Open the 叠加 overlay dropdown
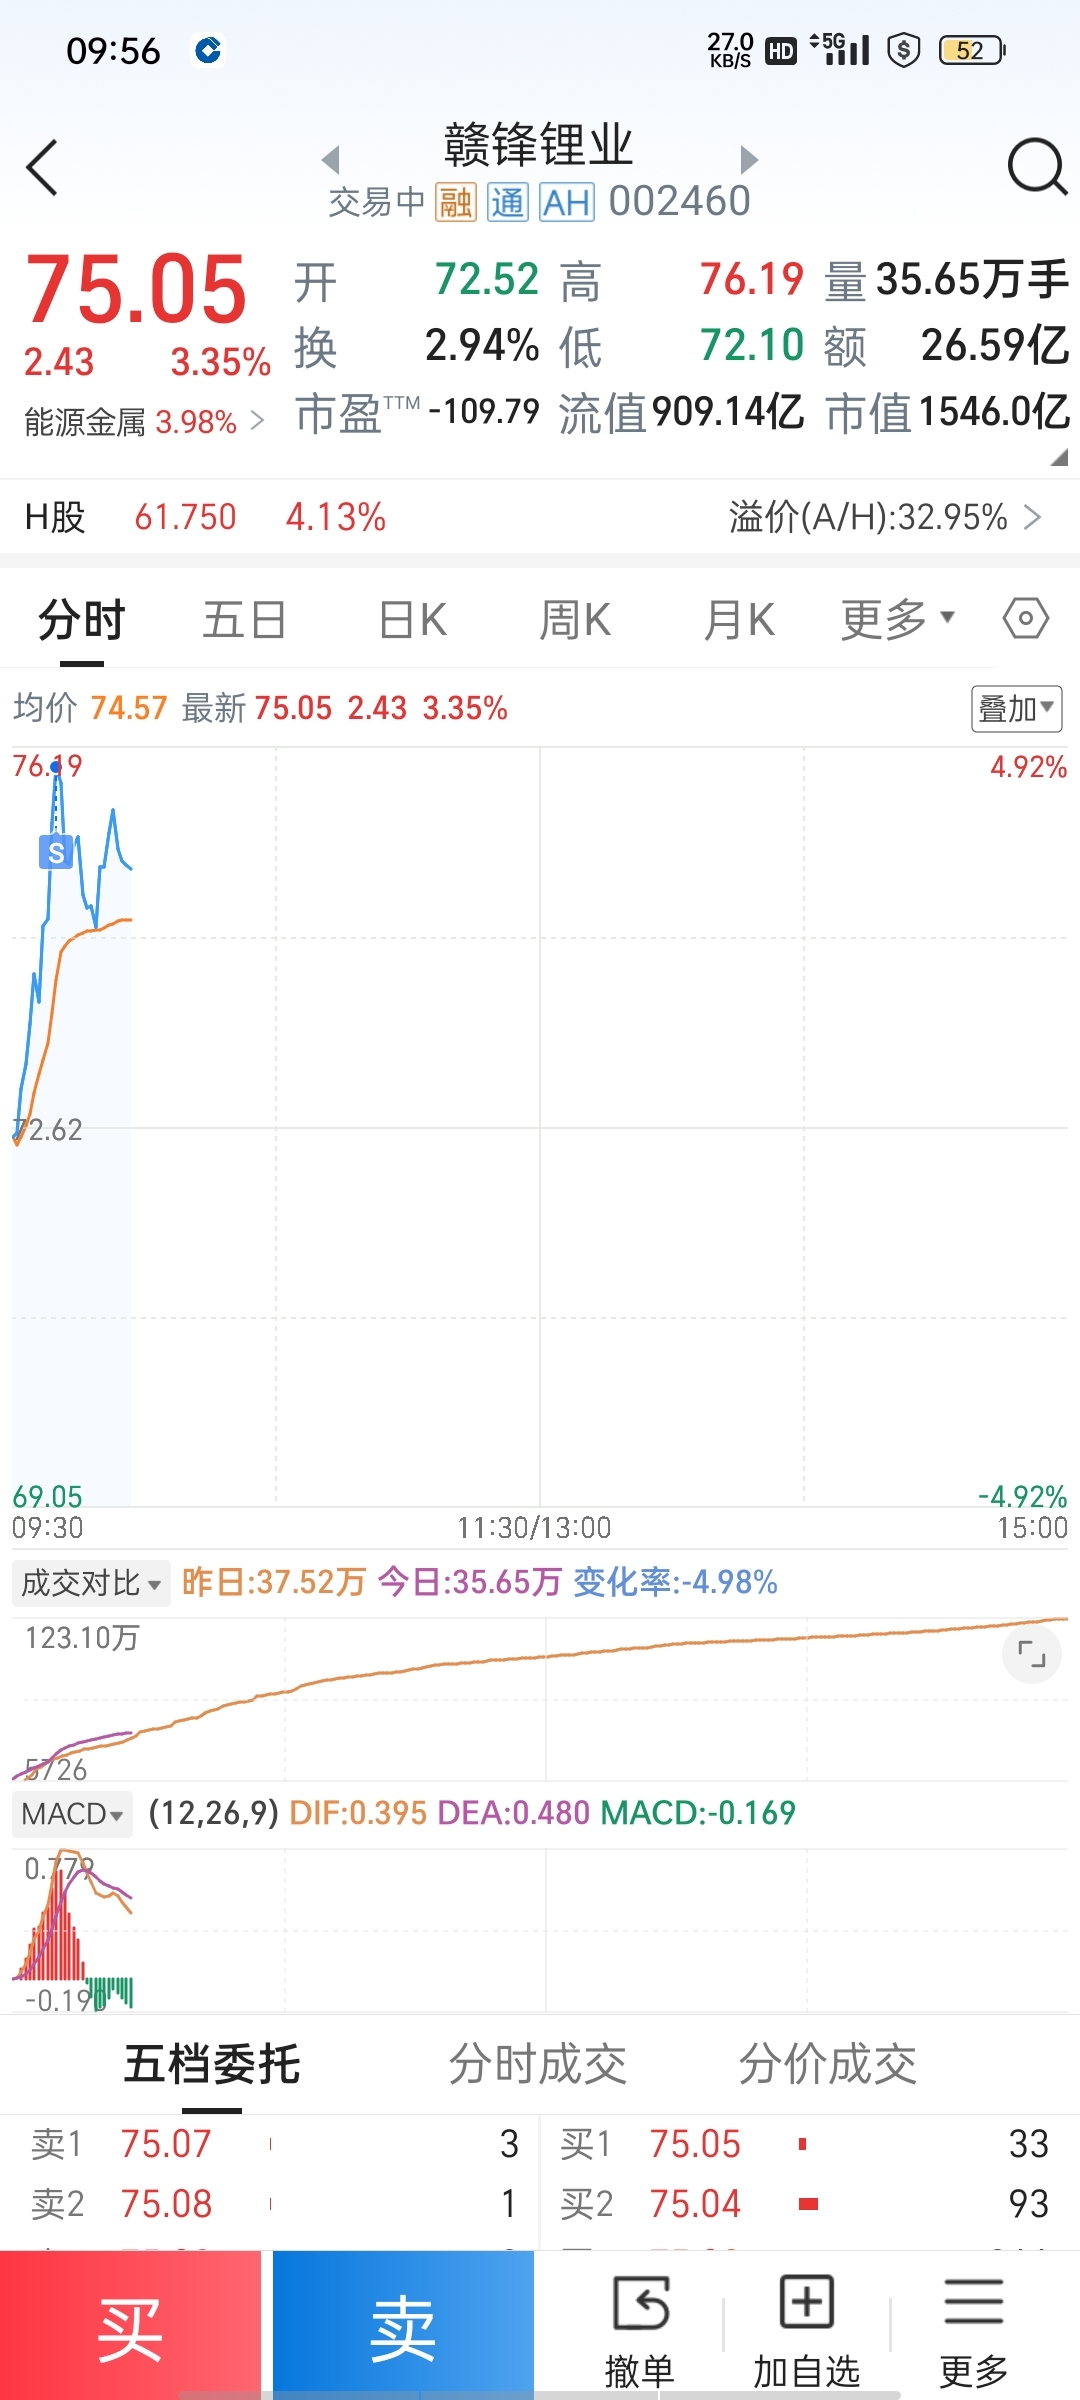The image size is (1080, 2400). point(1016,709)
